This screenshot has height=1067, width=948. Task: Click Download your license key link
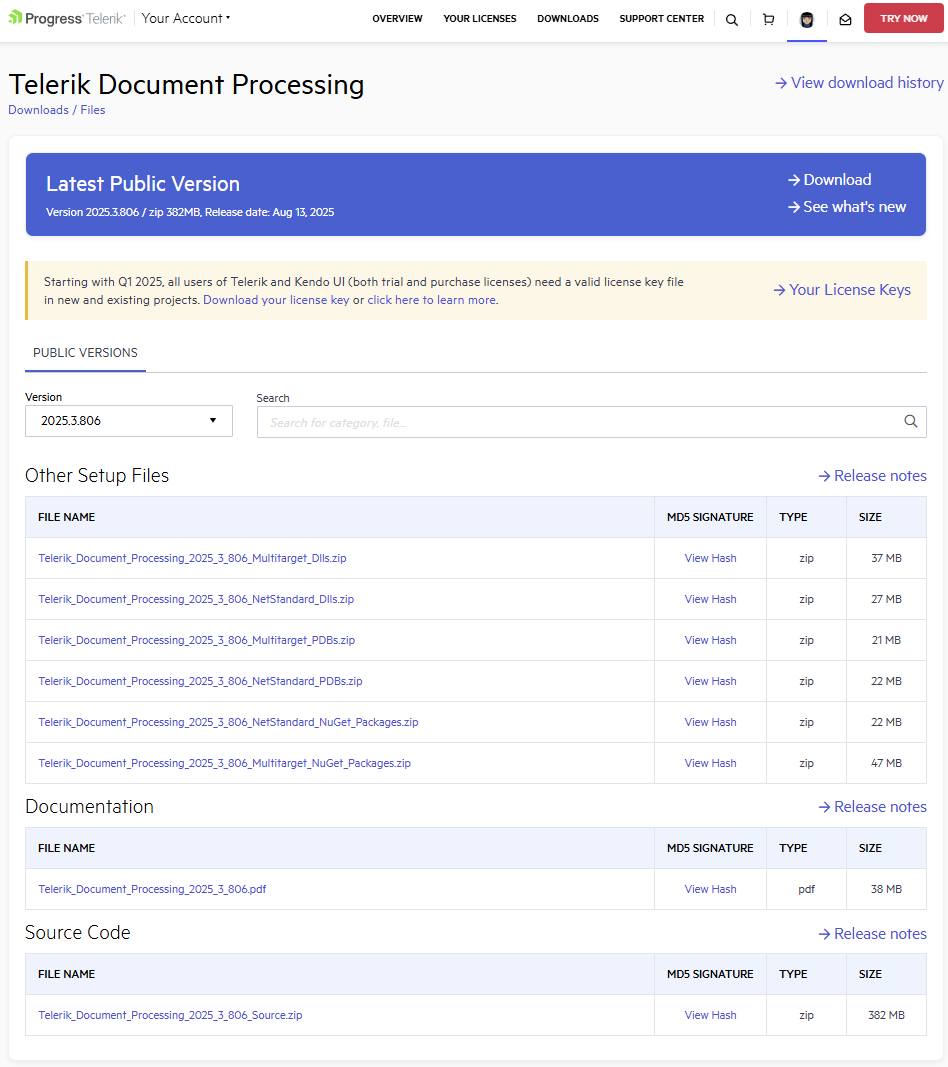pos(276,299)
